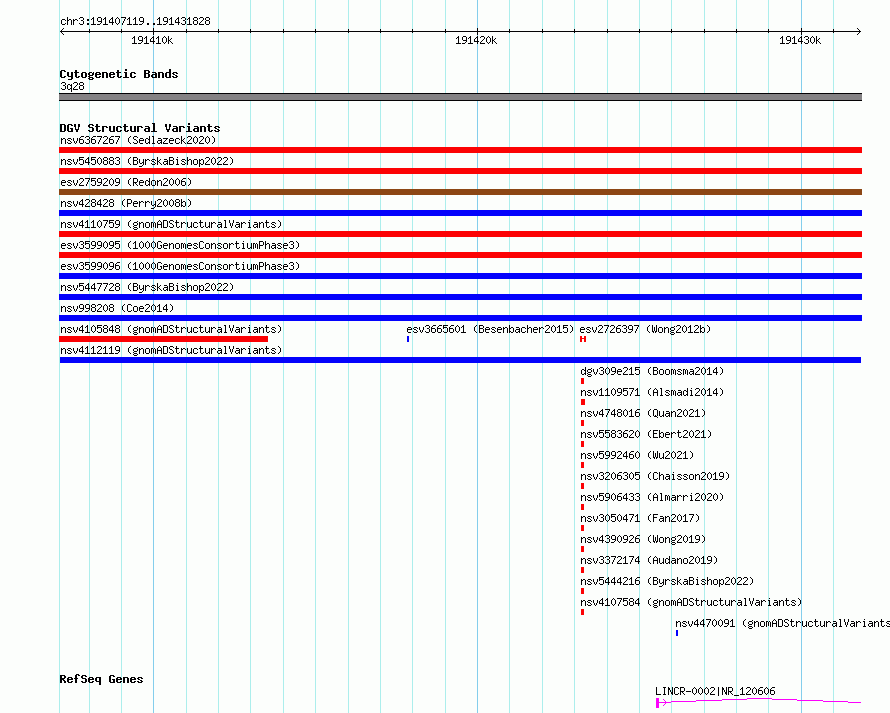Open nsv5444216 (ByrskaBishop2022) variant

click(x=667, y=581)
